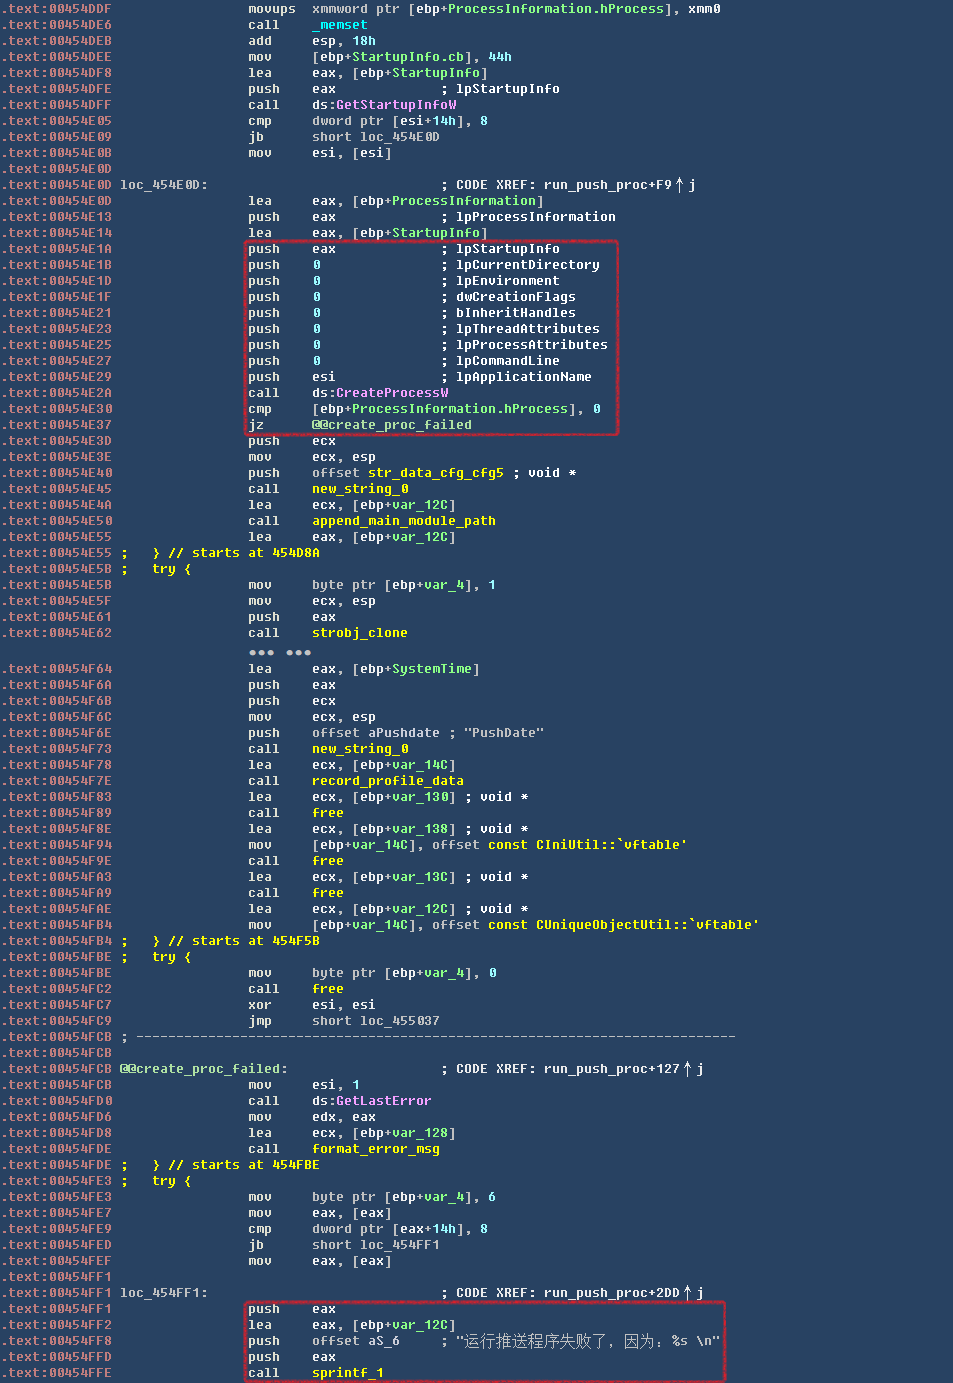Screen dimensions: 953x1383
Task: Click the _memset call target
Action: (340, 25)
